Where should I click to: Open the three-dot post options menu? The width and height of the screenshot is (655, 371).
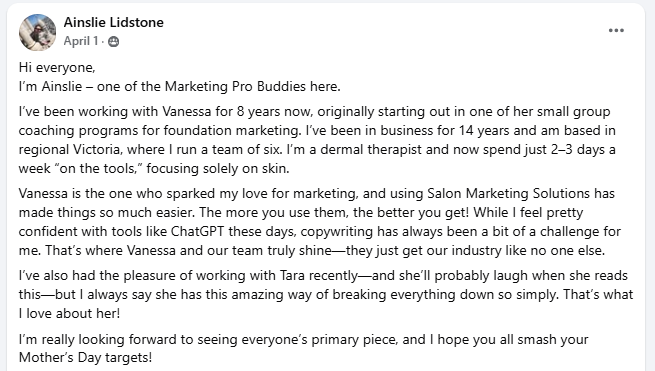(616, 30)
